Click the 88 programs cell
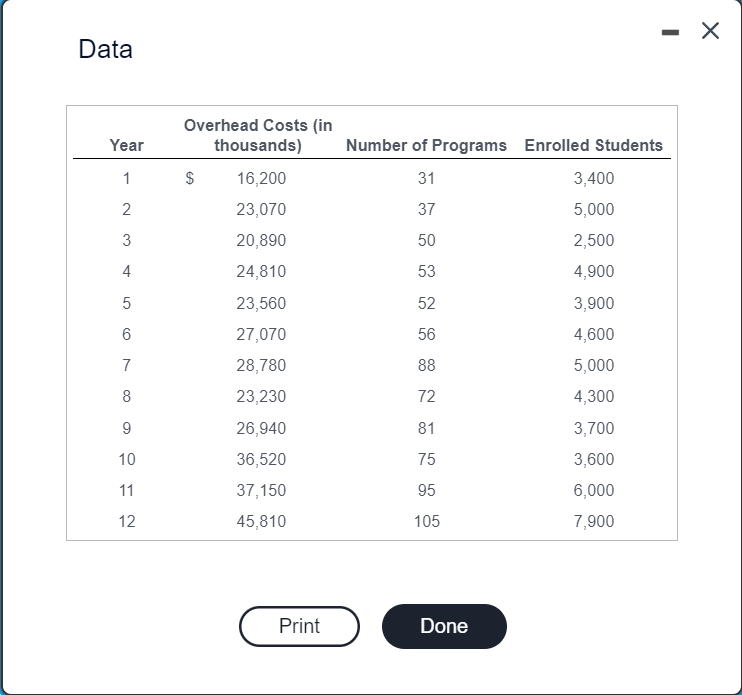This screenshot has height=695, width=742. [x=426, y=366]
